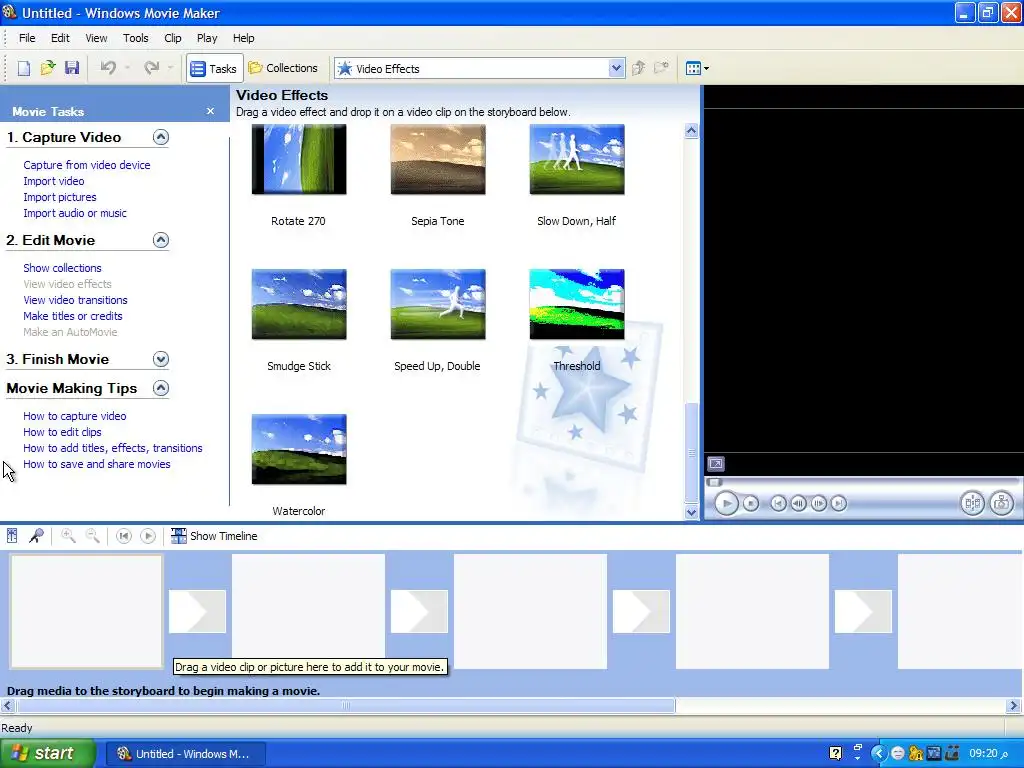The height and width of the screenshot is (768, 1024).
Task: Select the Watercolor effect thumbnail
Action: 299,449
